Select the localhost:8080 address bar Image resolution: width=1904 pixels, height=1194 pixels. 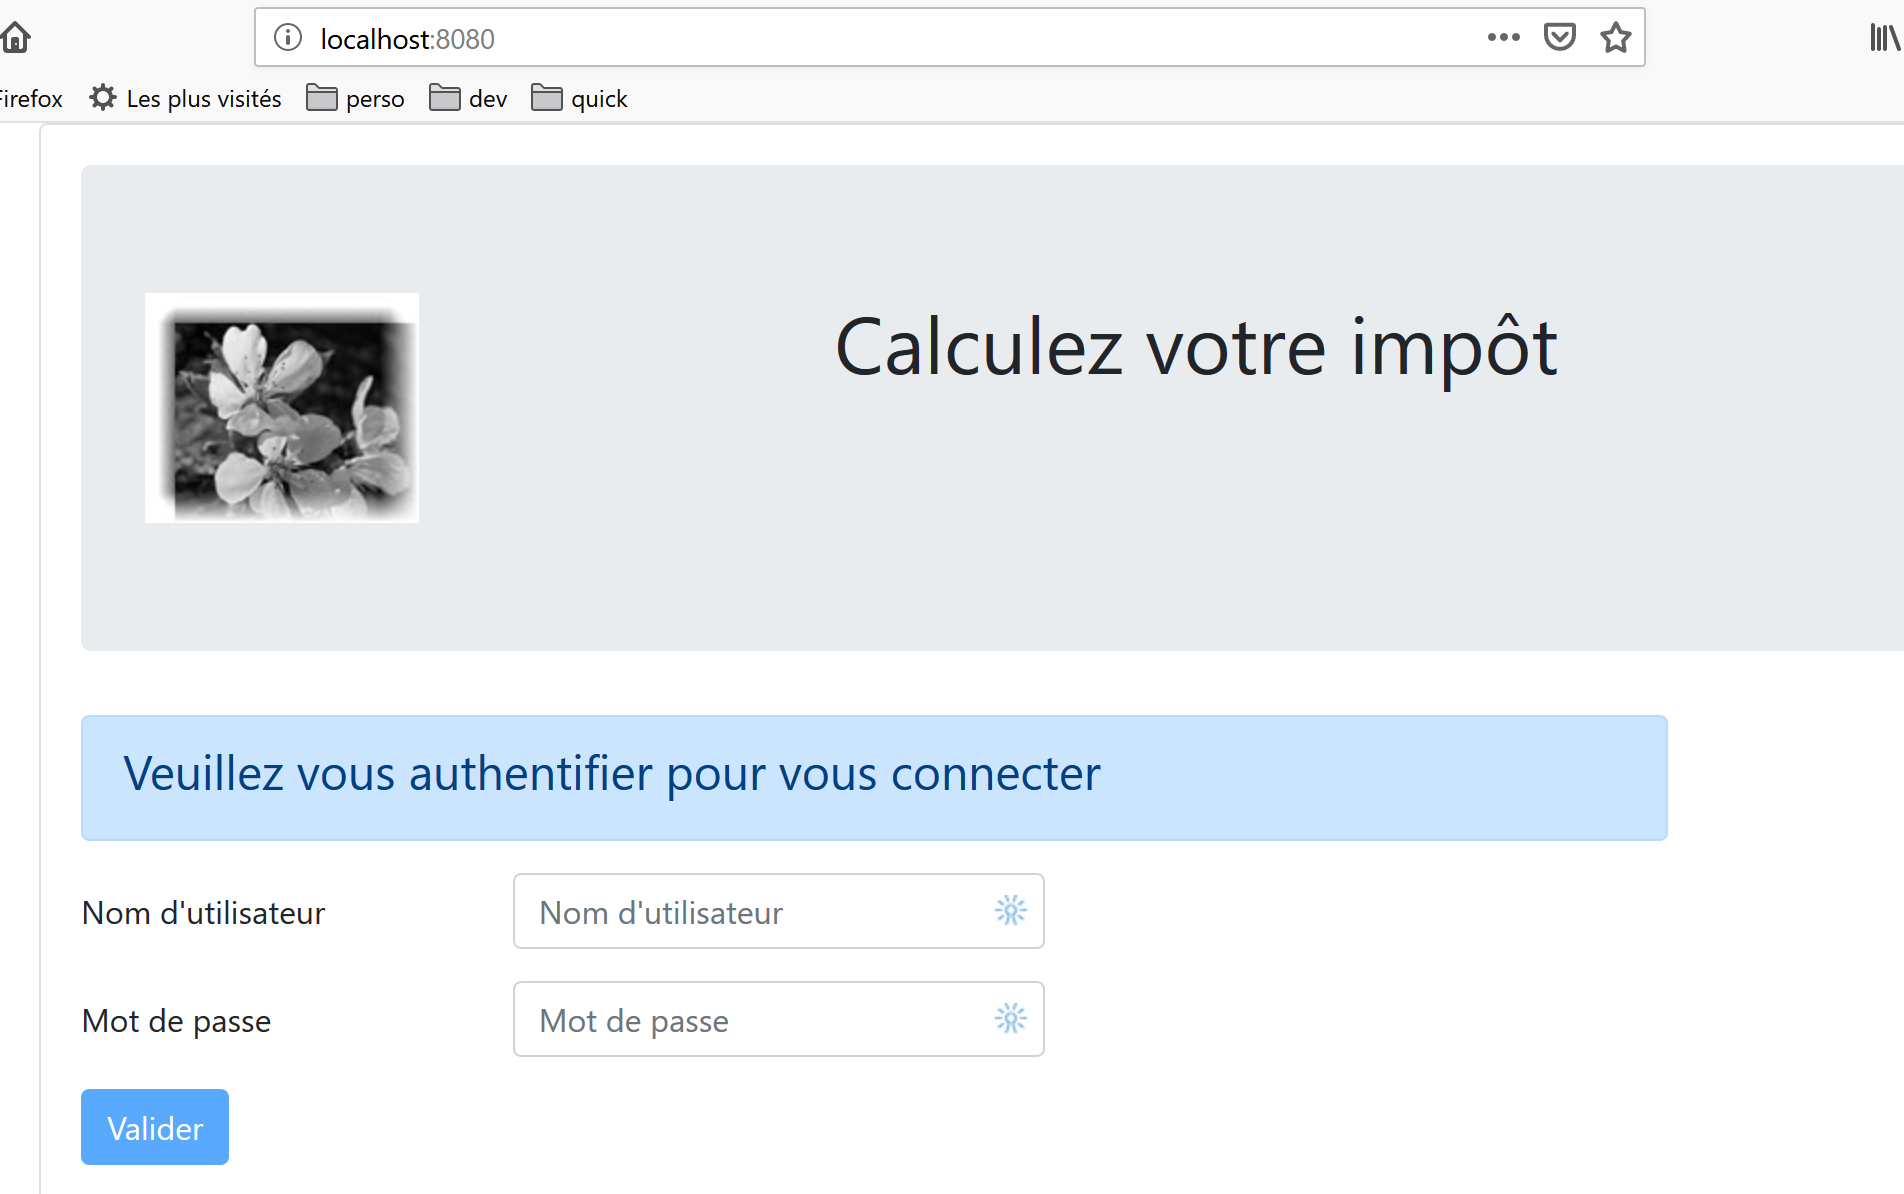point(880,38)
